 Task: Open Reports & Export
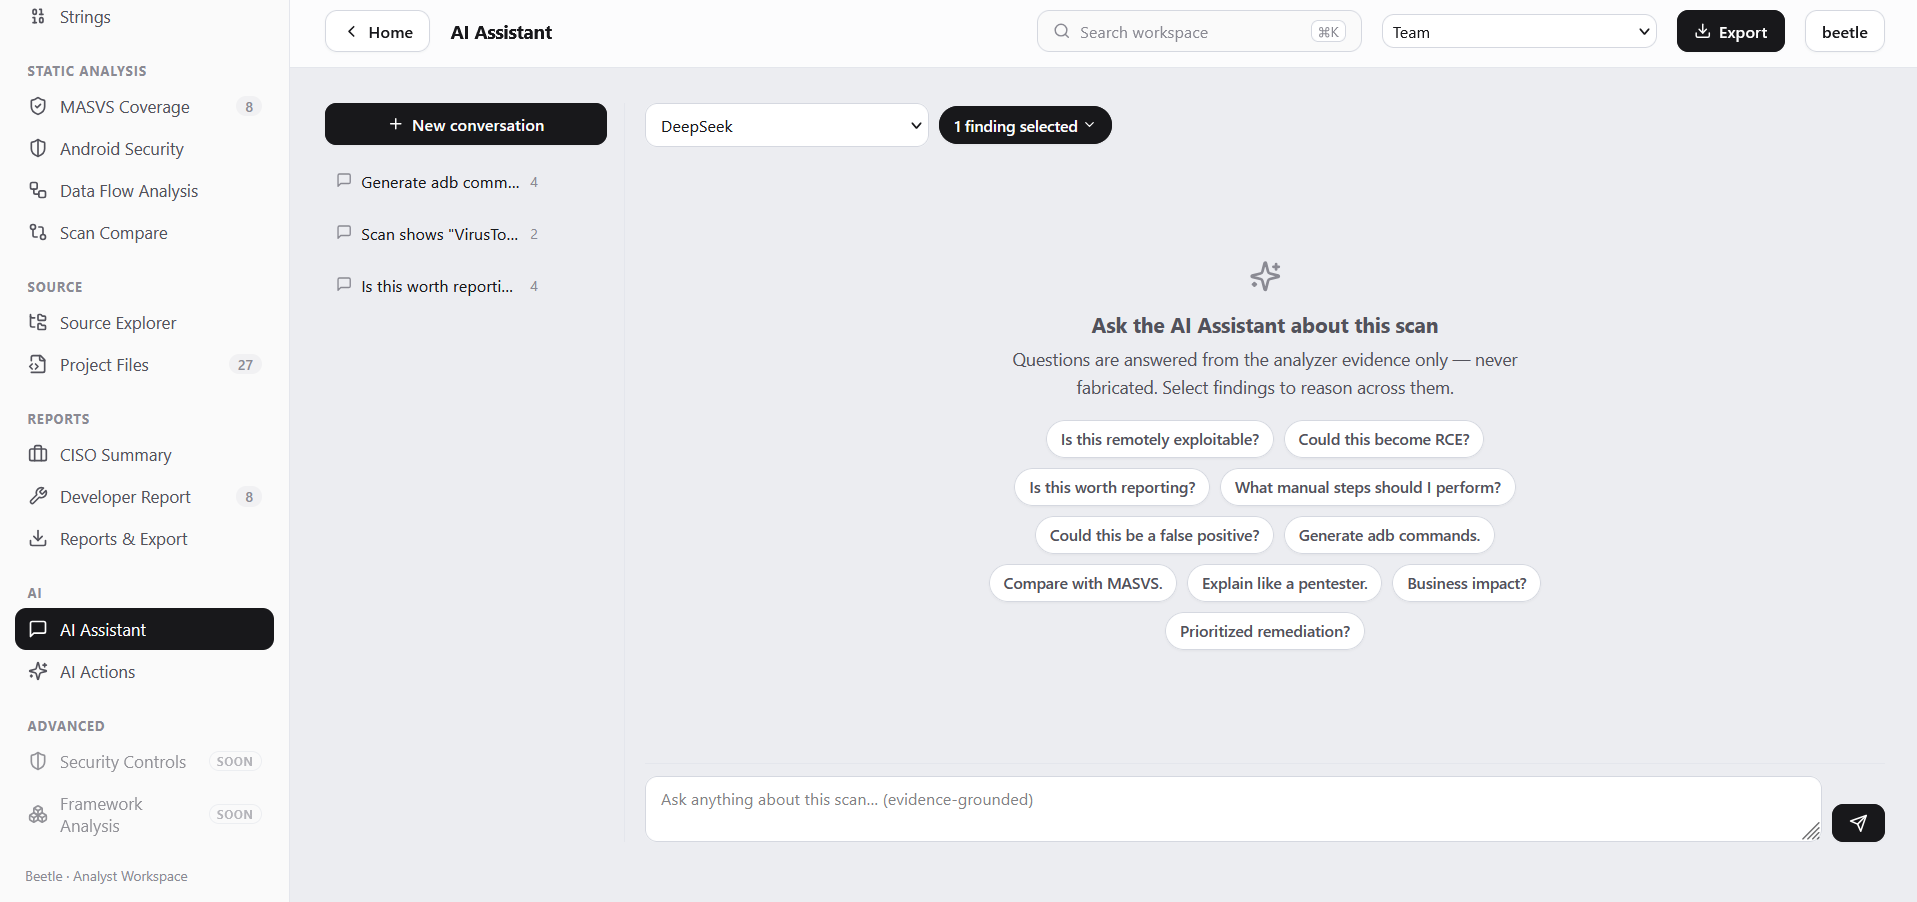click(x=144, y=539)
